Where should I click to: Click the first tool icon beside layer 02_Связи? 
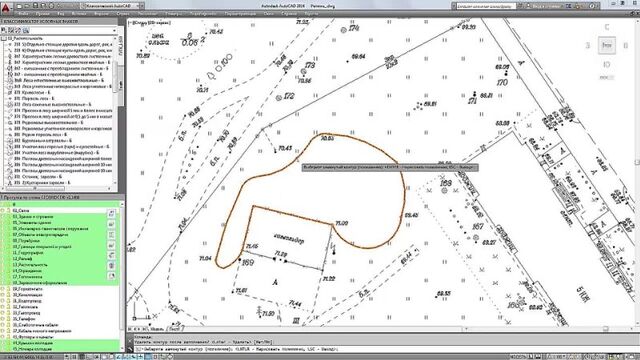(x=111, y=213)
